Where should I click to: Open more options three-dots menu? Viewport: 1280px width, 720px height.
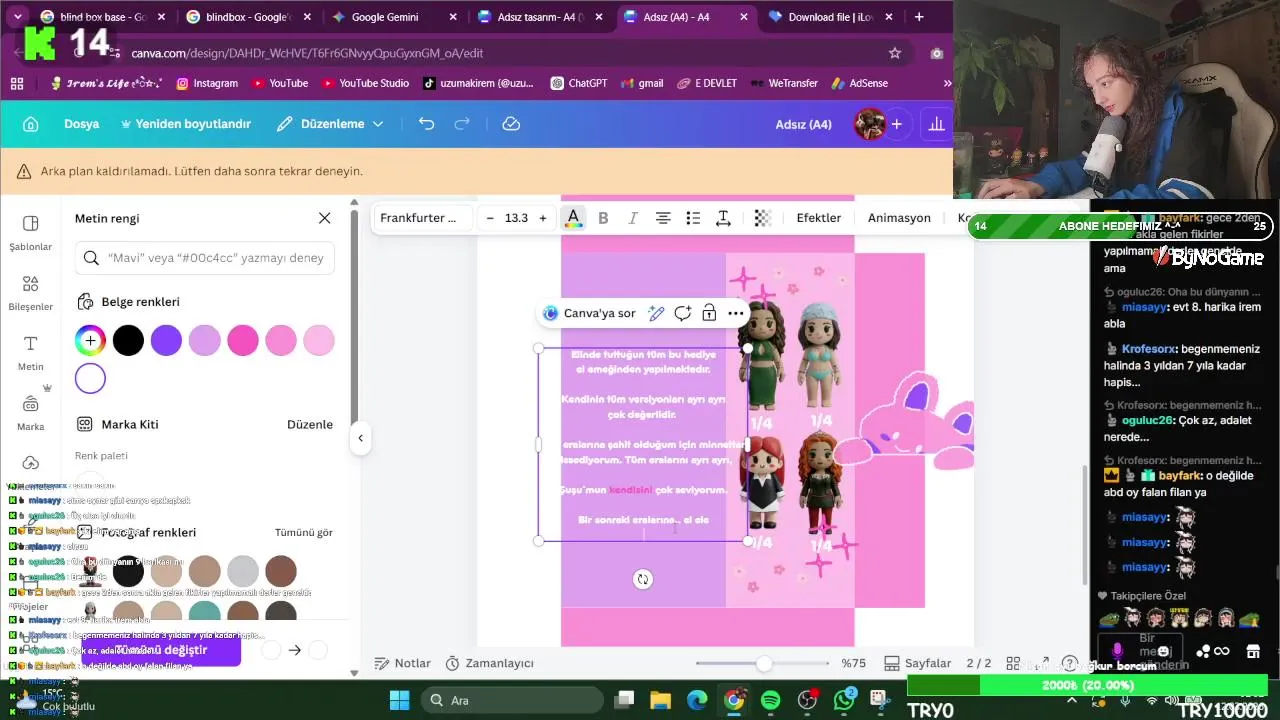[735, 313]
